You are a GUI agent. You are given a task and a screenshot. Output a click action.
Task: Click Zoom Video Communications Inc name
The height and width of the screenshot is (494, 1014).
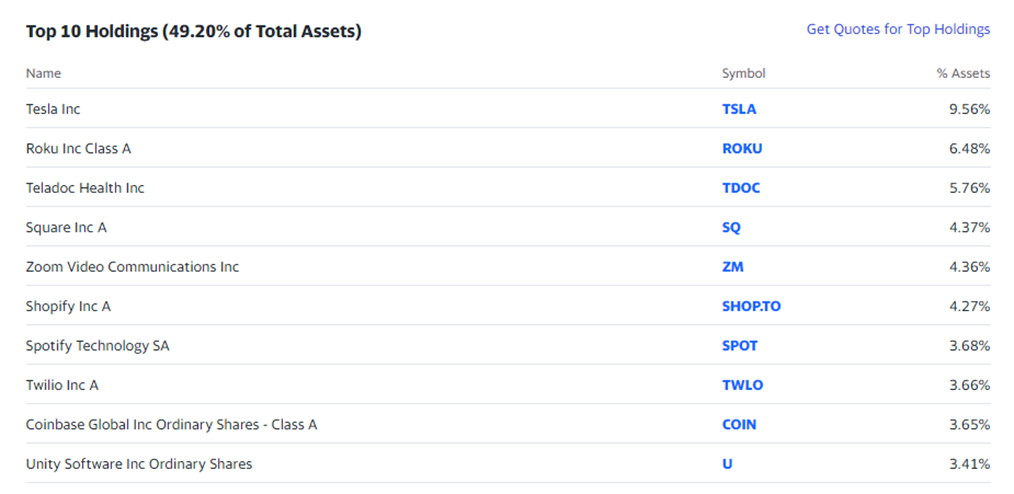tap(133, 267)
